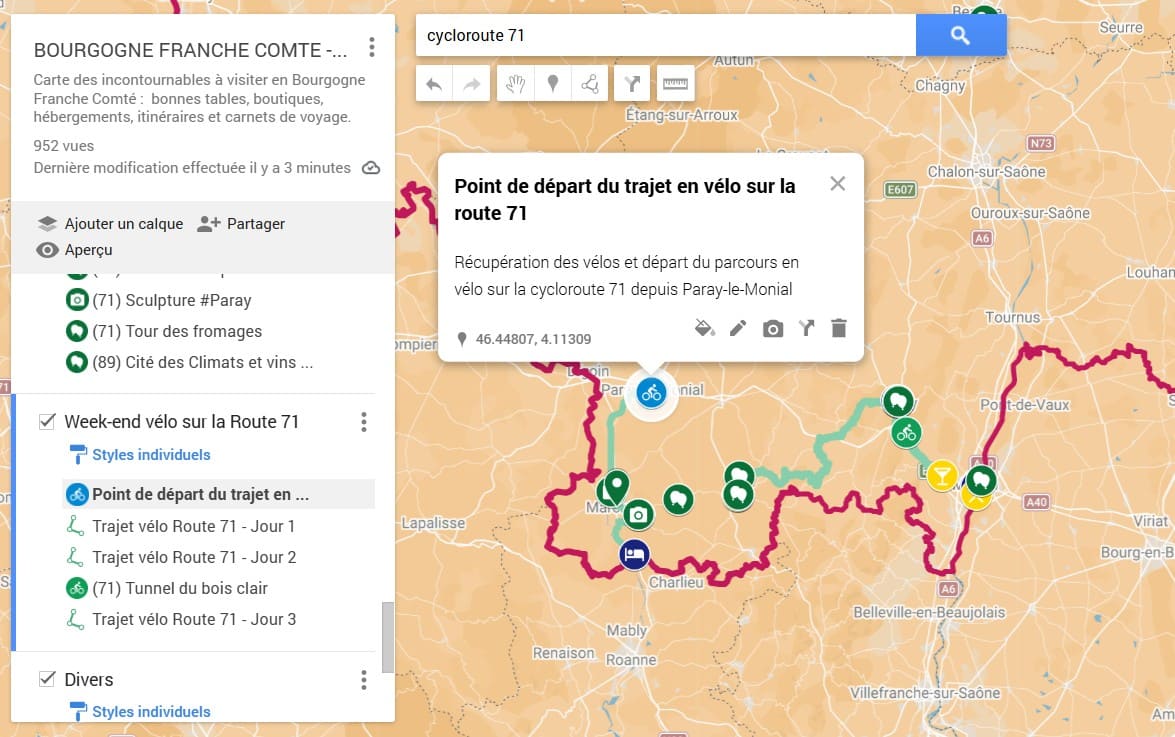Delete the marker with the trash icon
Viewport: 1175px width, 737px height.
pos(839,327)
